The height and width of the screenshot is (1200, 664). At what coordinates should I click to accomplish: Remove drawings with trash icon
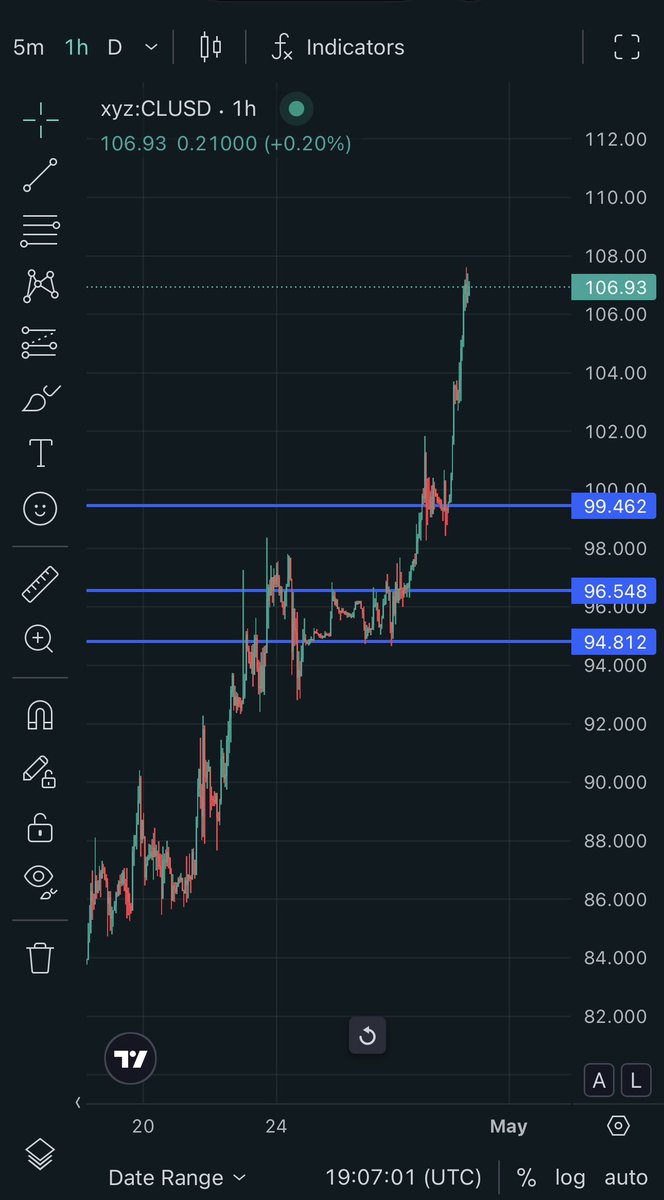click(x=40, y=957)
